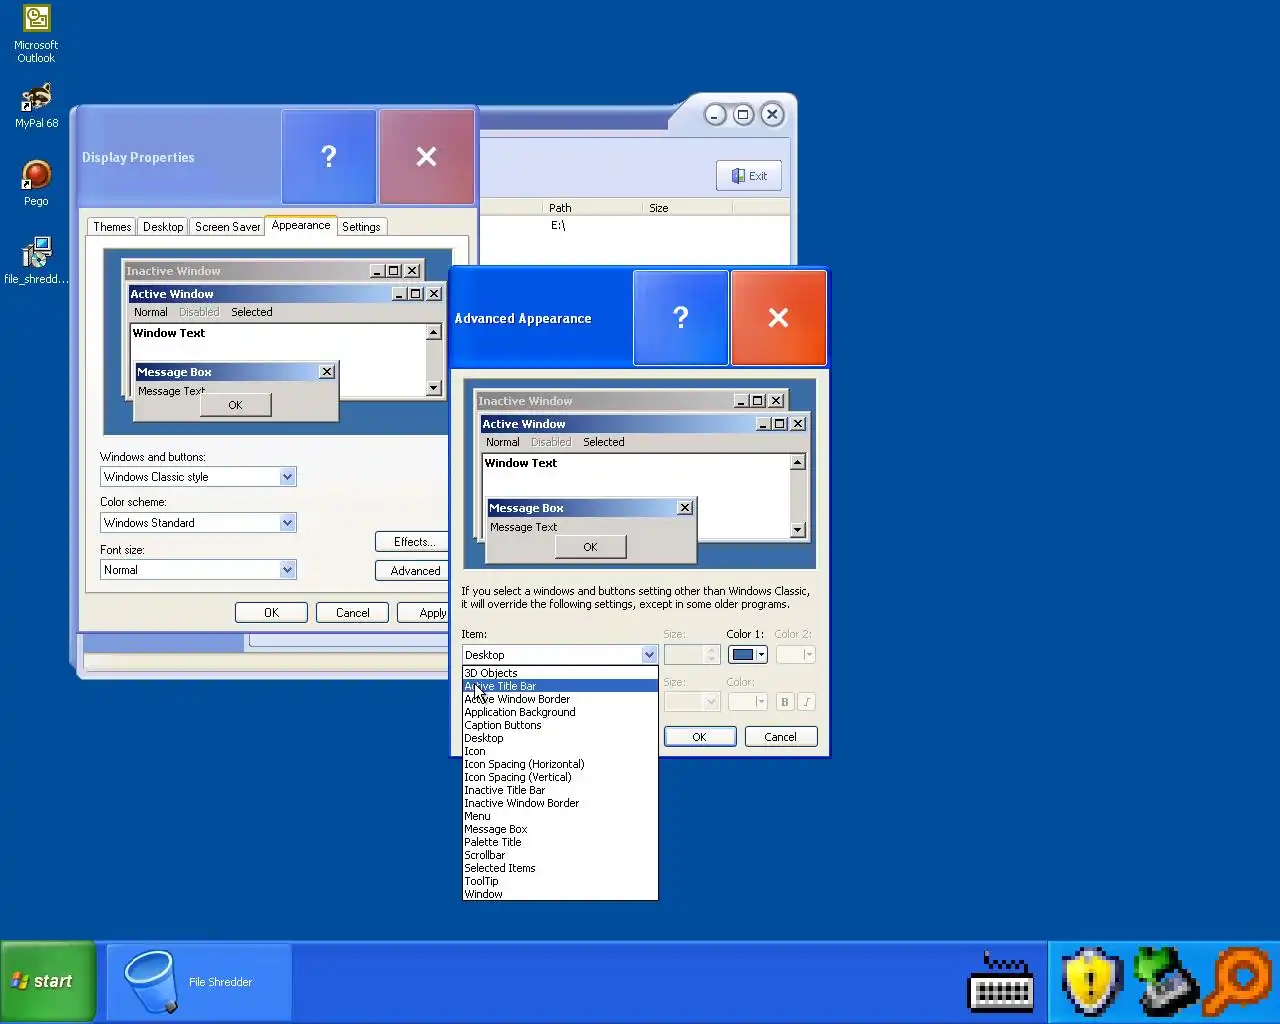1280x1024 pixels.
Task: Click OK button in Advanced preview
Action: [x=590, y=547]
